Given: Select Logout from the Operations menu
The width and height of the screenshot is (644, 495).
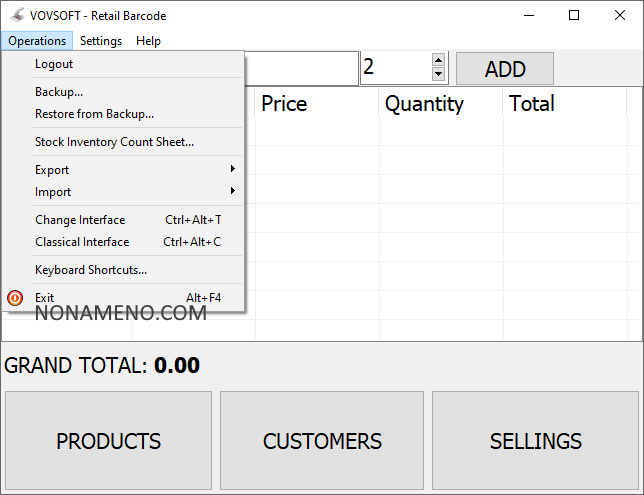Looking at the screenshot, I should pyautogui.click(x=54, y=64).
